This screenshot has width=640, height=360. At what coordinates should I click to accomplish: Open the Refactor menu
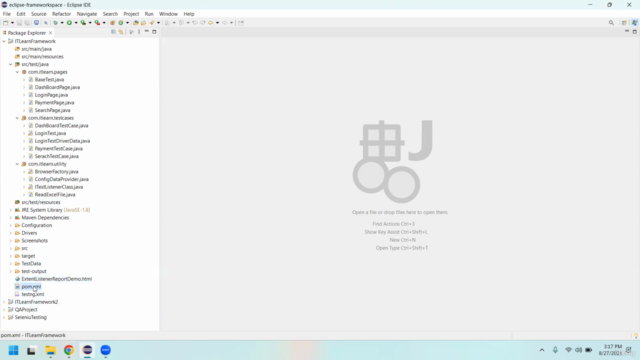pyautogui.click(x=62, y=14)
